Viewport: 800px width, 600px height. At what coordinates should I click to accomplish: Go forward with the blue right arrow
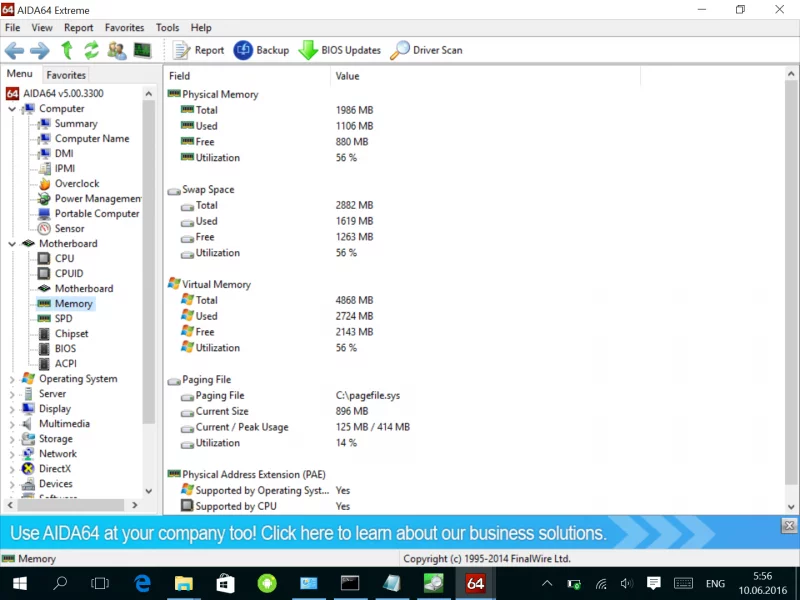click(x=40, y=50)
